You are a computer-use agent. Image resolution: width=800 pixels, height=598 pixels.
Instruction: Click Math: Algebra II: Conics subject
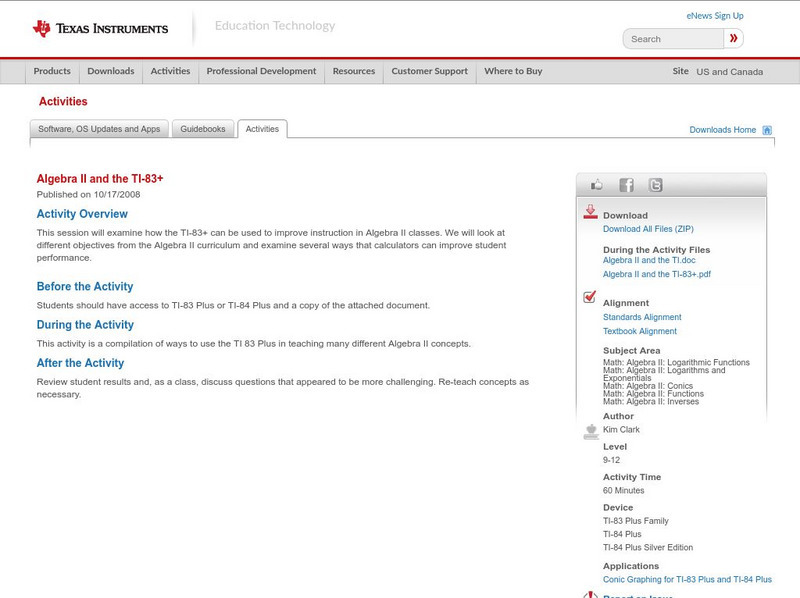tap(648, 386)
